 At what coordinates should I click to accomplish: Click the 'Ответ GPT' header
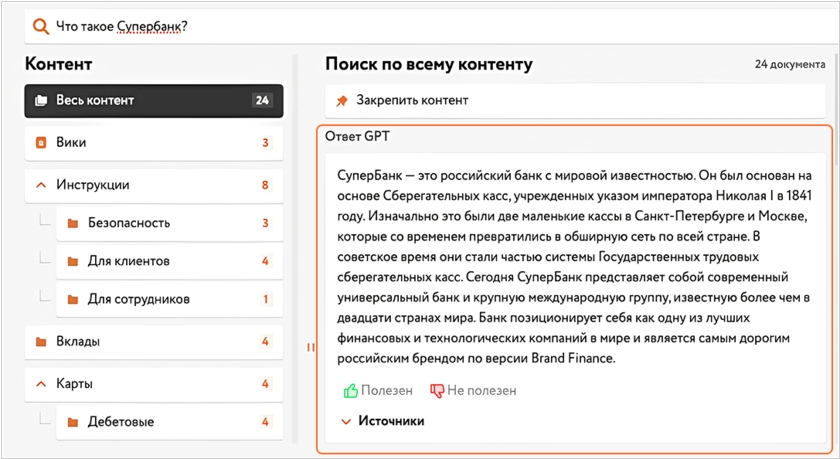coord(357,137)
